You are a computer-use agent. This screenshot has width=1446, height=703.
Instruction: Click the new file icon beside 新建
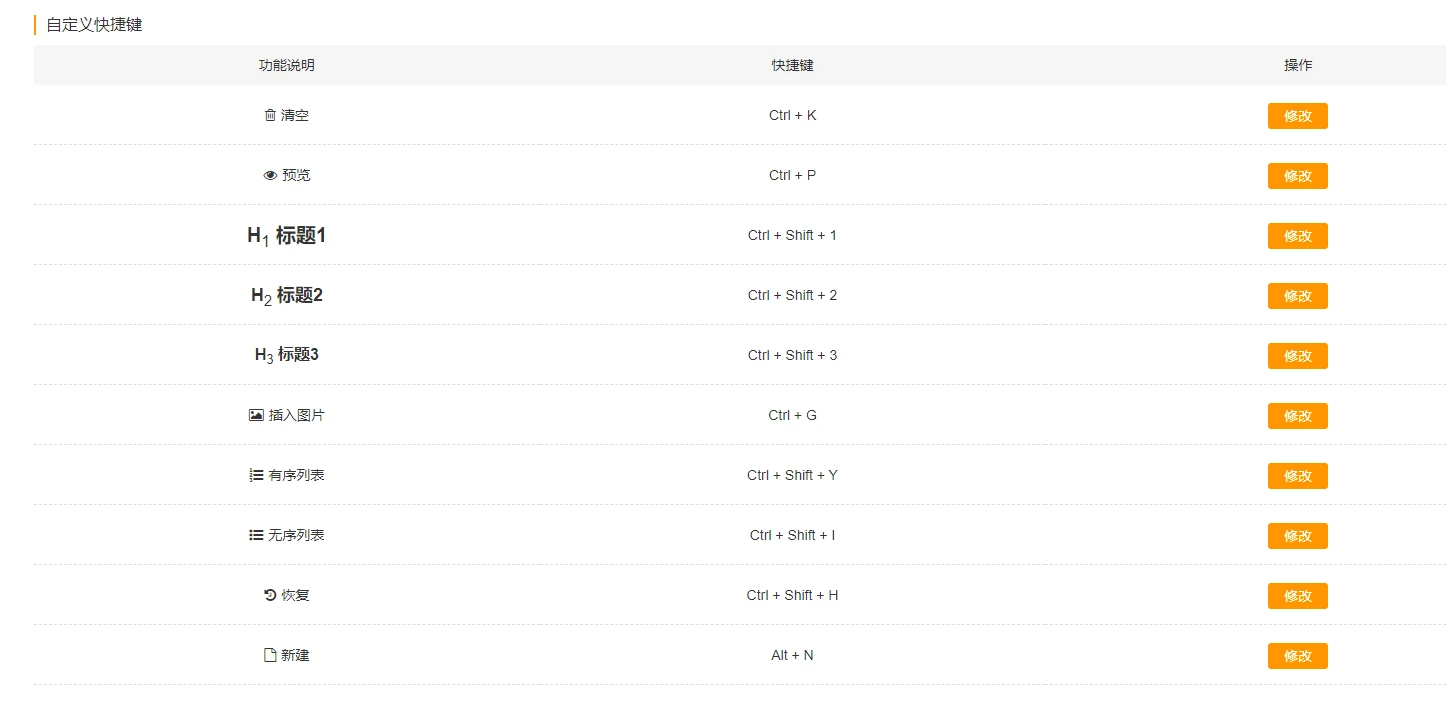click(270, 655)
